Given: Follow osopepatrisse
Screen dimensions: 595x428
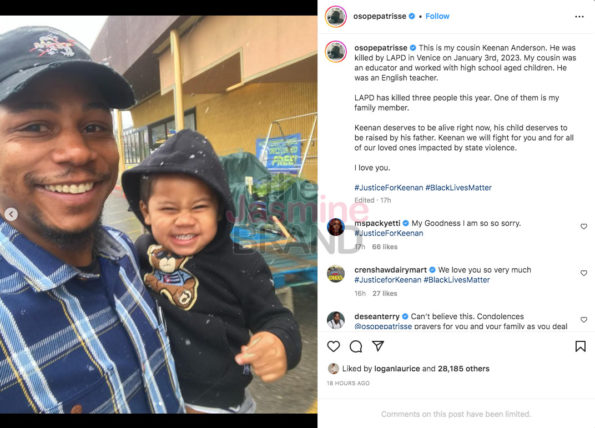Looking at the screenshot, I should pyautogui.click(x=437, y=16).
